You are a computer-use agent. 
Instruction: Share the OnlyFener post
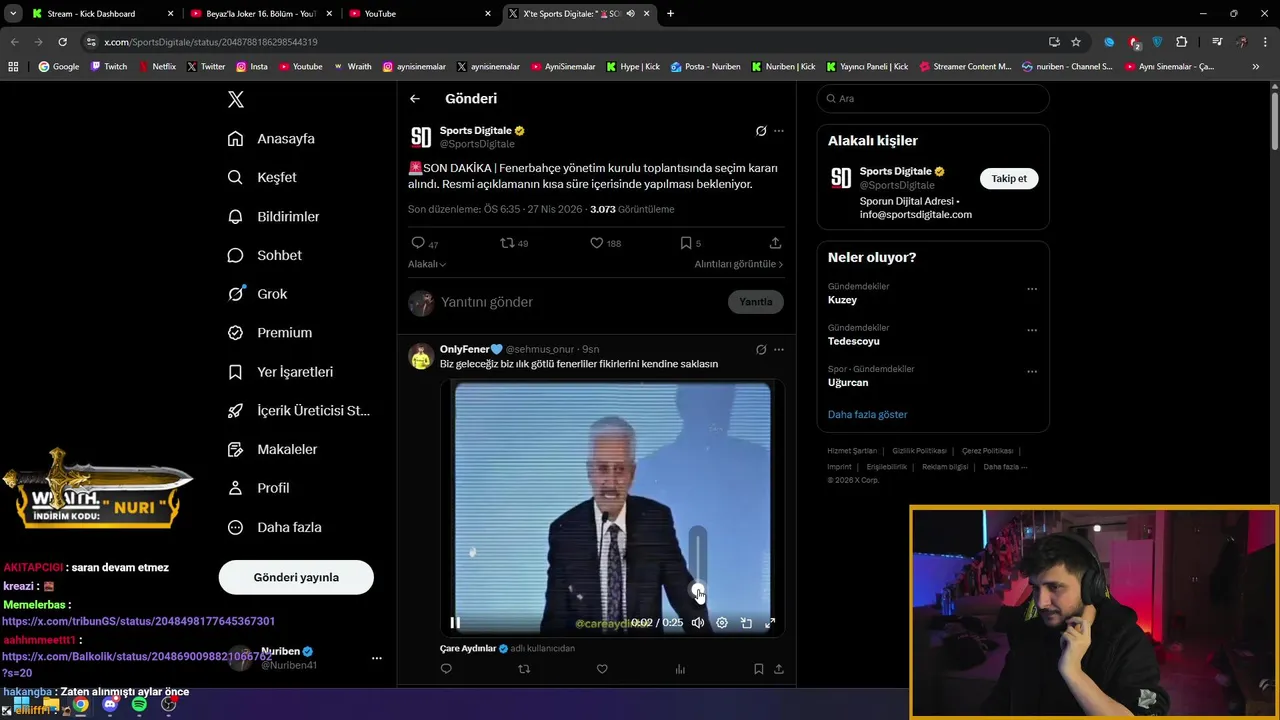point(779,669)
